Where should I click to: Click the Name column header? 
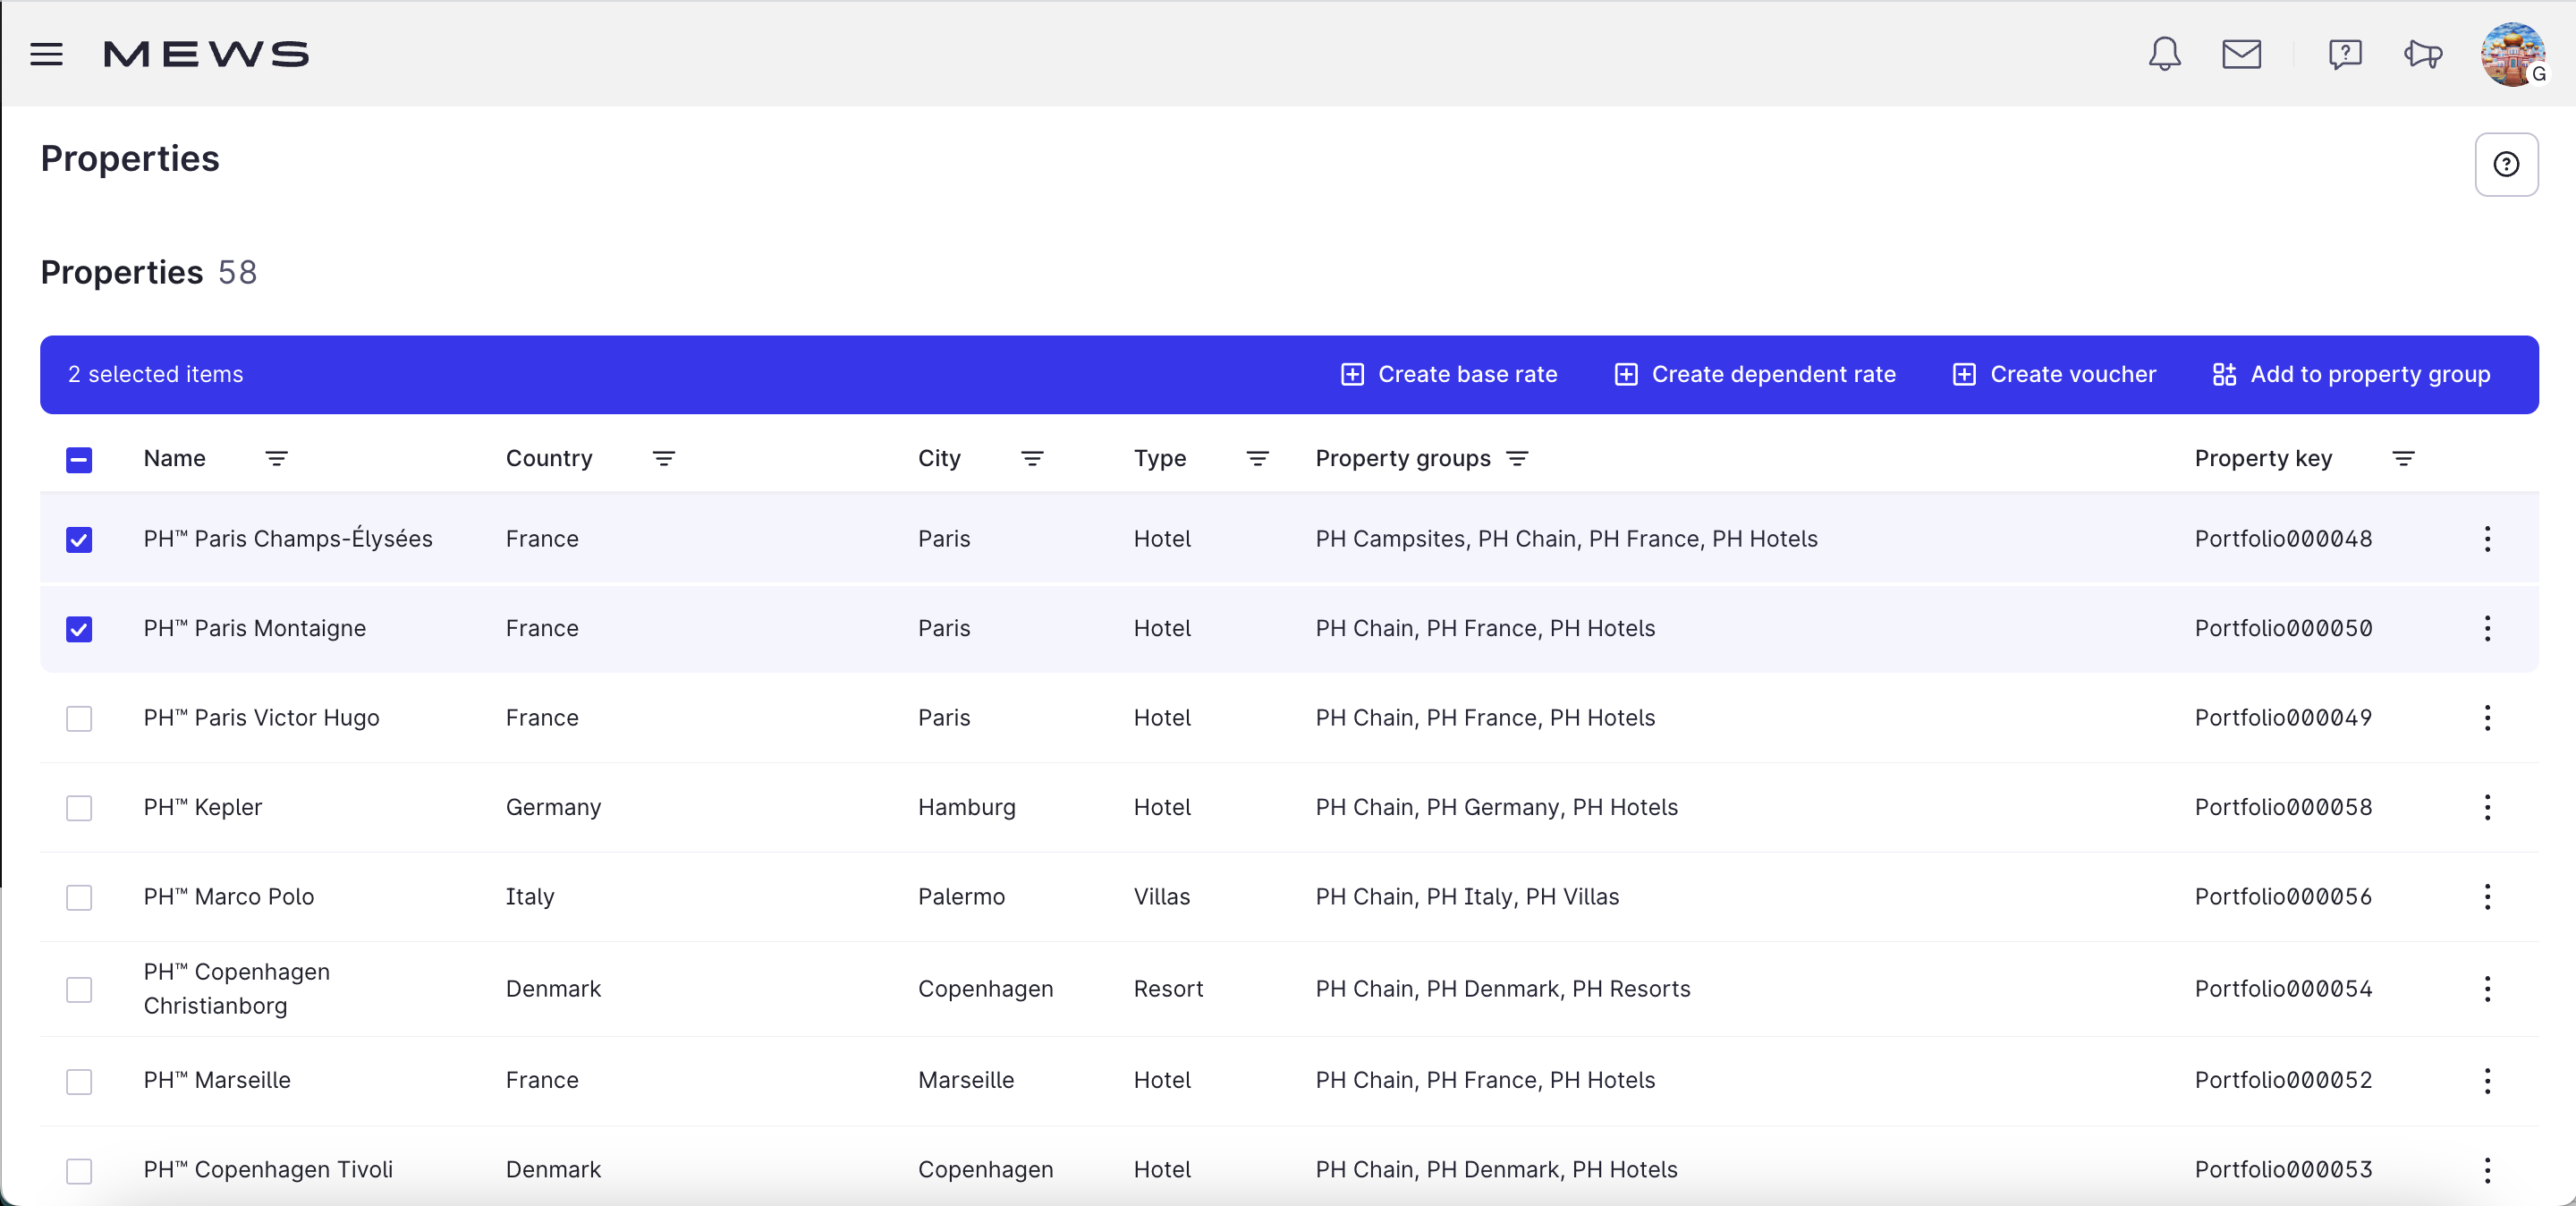[175, 458]
